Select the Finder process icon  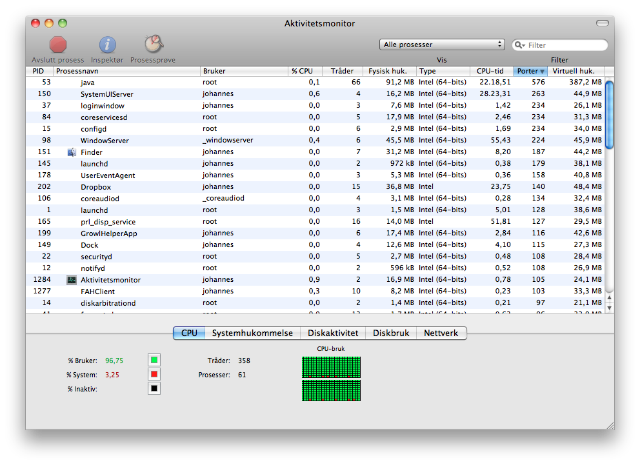tap(72, 152)
